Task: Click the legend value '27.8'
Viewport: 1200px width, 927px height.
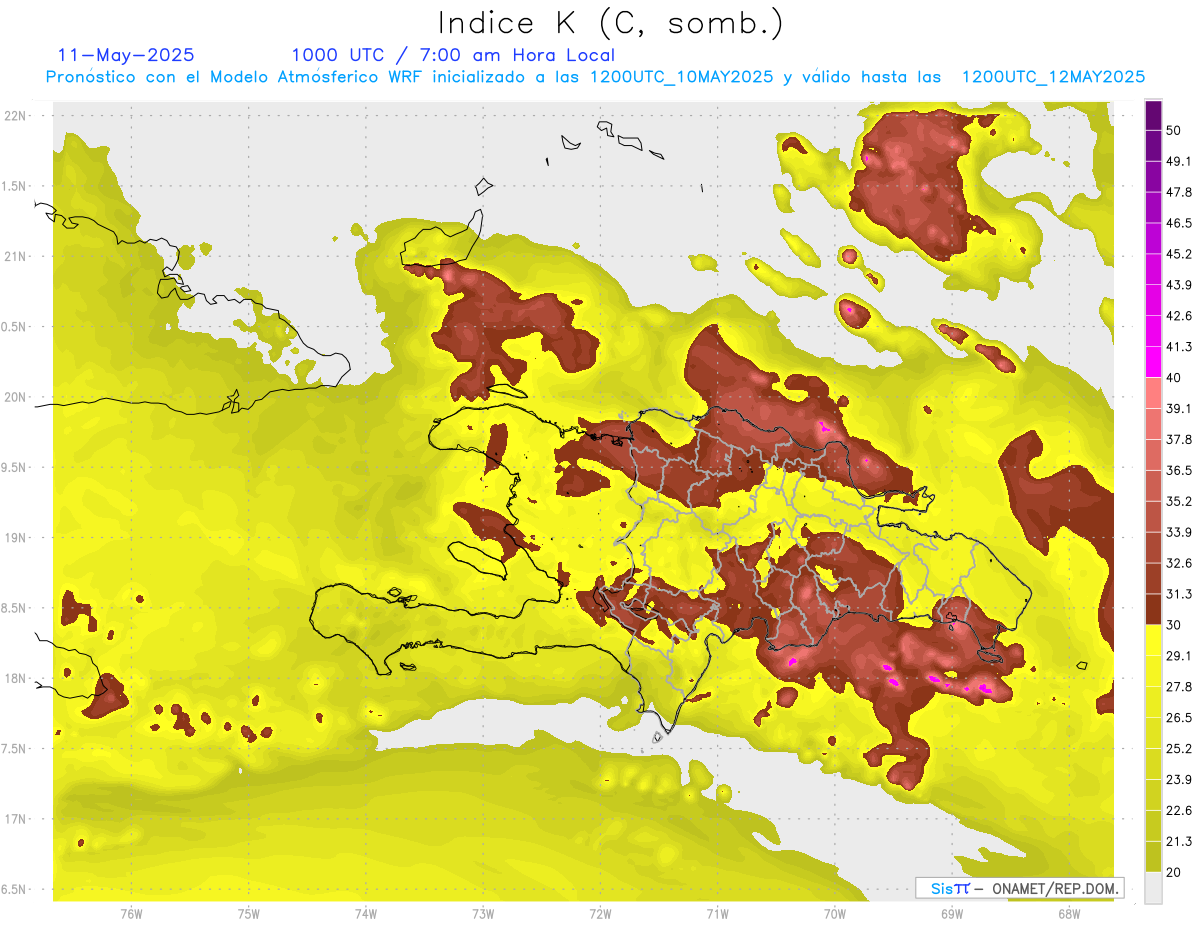Action: [x=1178, y=687]
